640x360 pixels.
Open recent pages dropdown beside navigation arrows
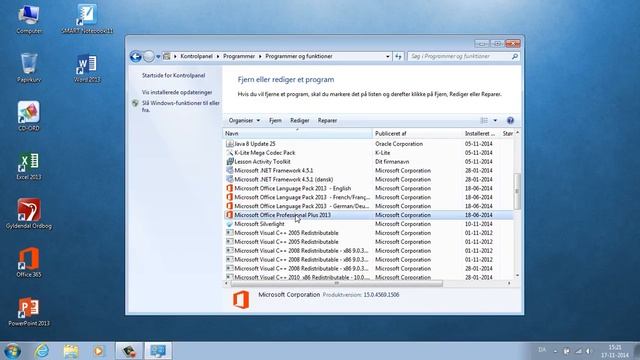click(x=158, y=56)
